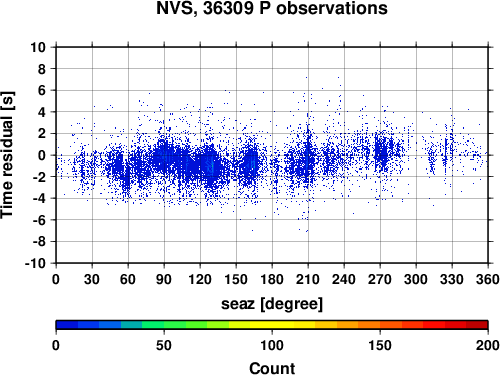The image size is (500, 375).
Task: Click the x-axis tick label 90
Action: pyautogui.click(x=164, y=279)
